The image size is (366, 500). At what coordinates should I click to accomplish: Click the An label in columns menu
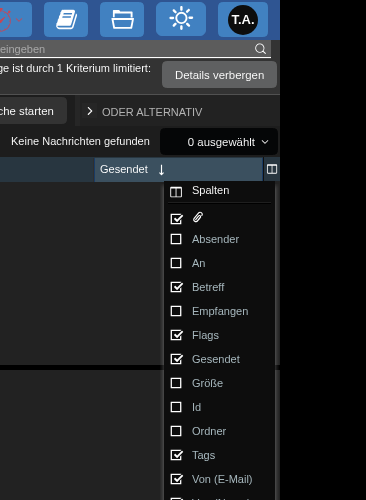tap(199, 263)
